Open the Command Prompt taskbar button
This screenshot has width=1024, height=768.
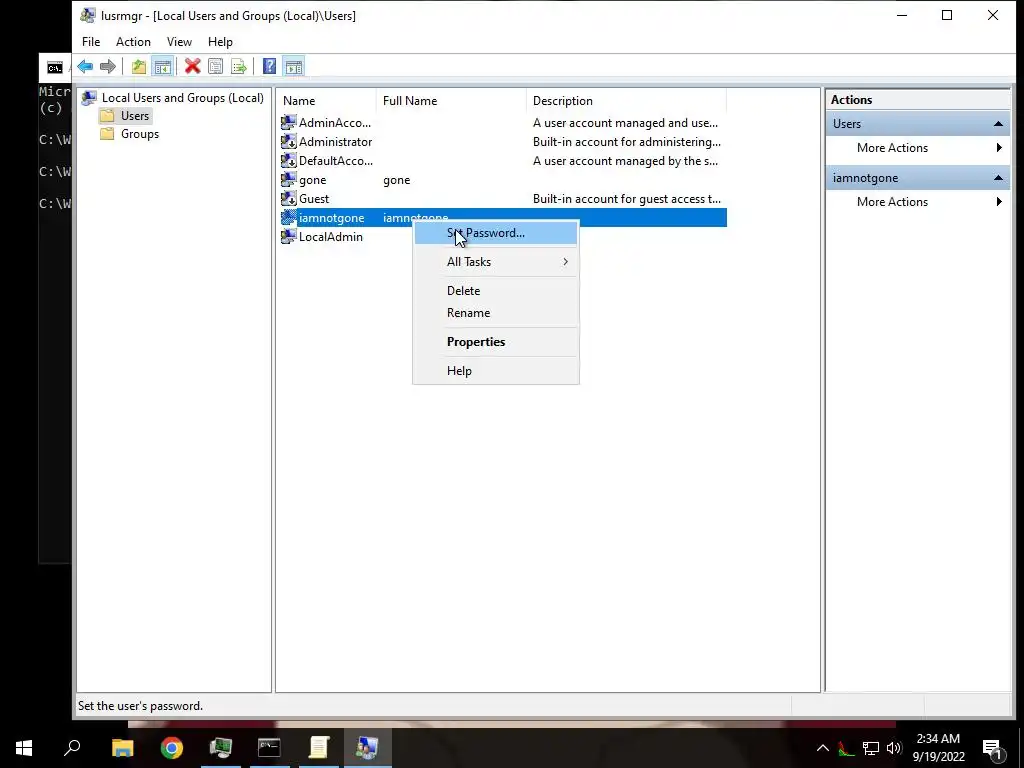[x=269, y=748]
